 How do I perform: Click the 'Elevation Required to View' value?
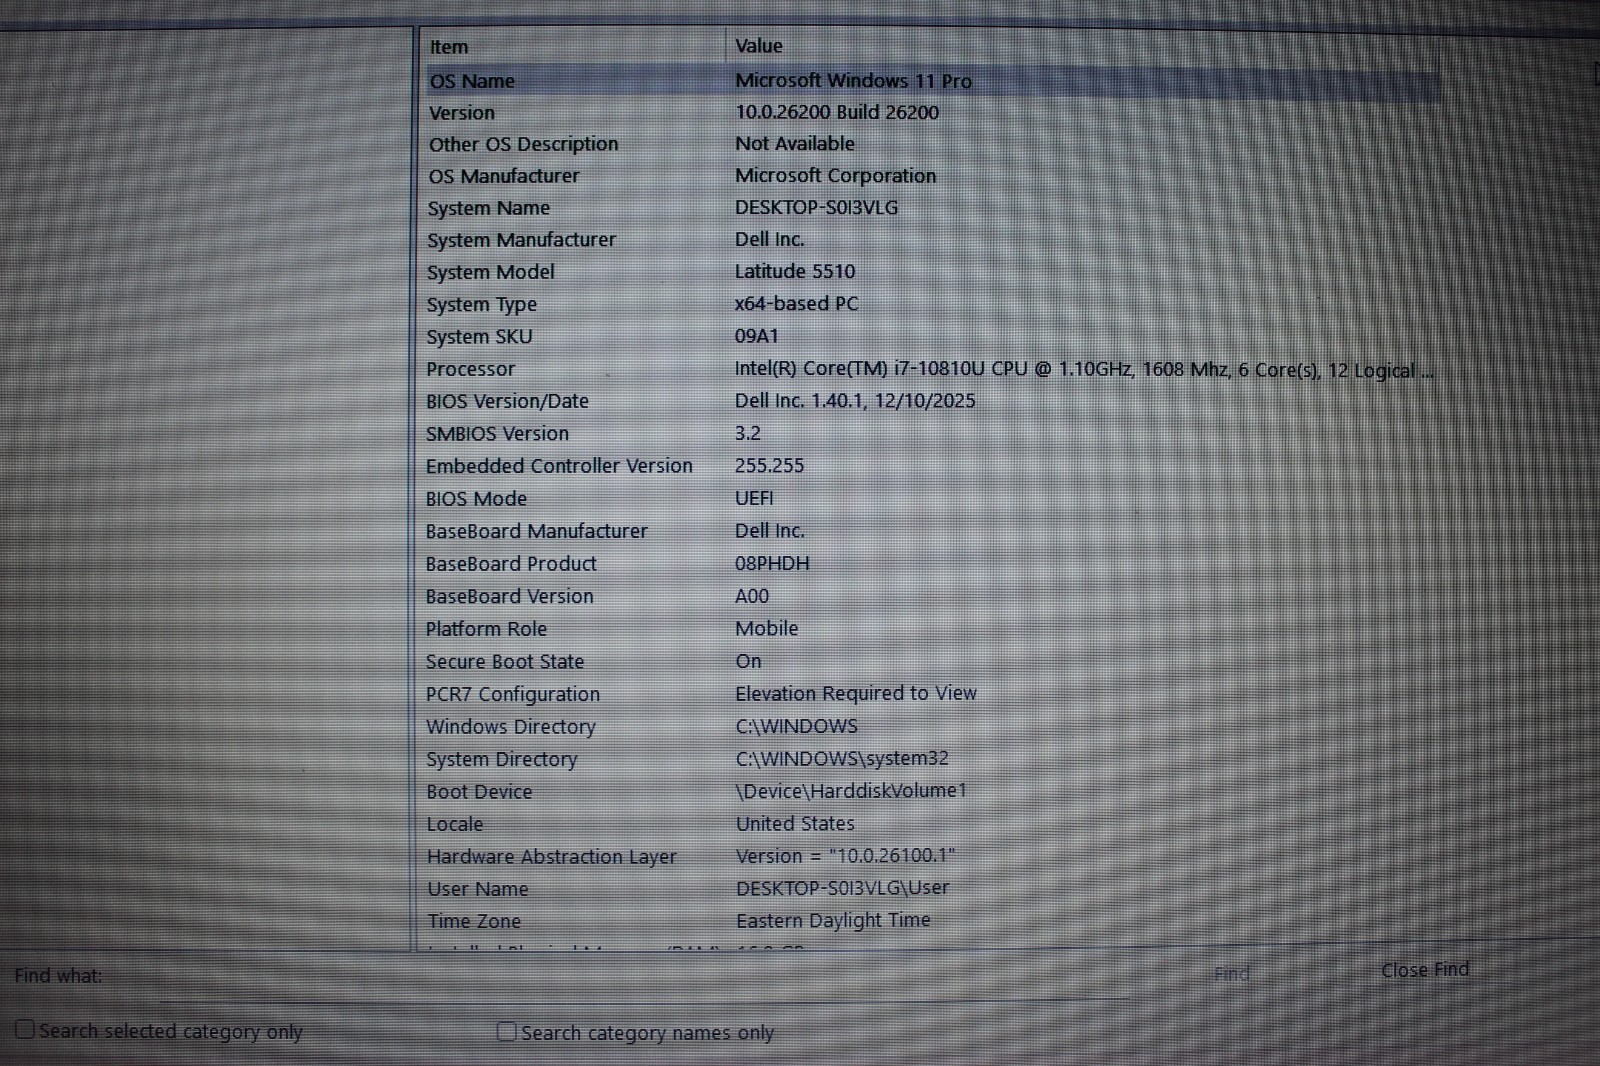click(x=856, y=693)
